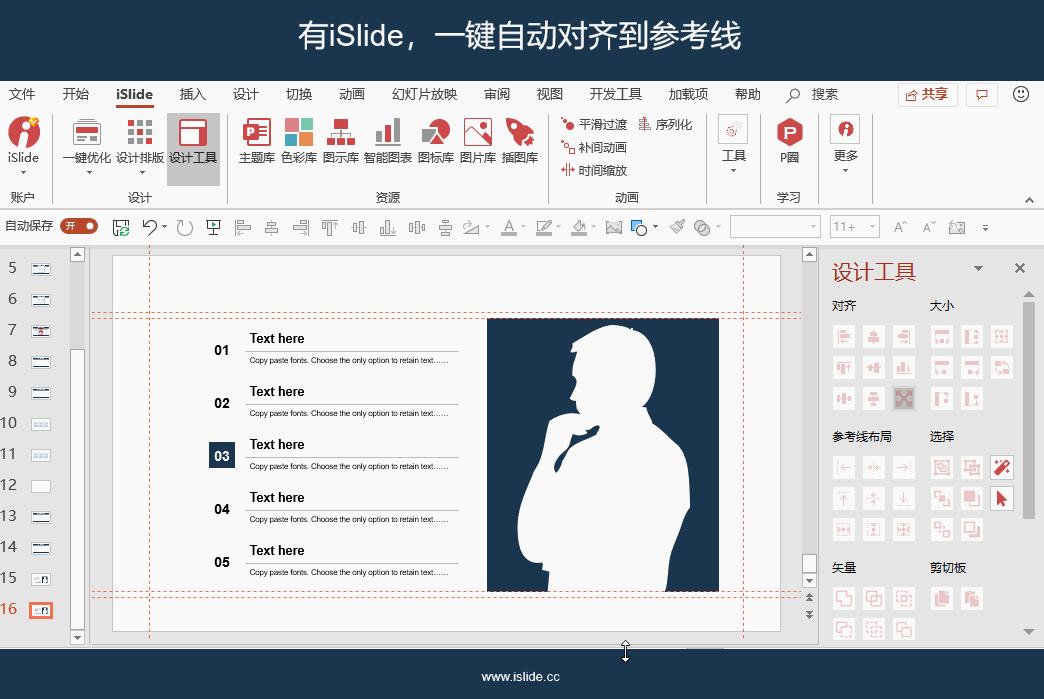Click the red arrow cursor select icon

tap(1001, 499)
